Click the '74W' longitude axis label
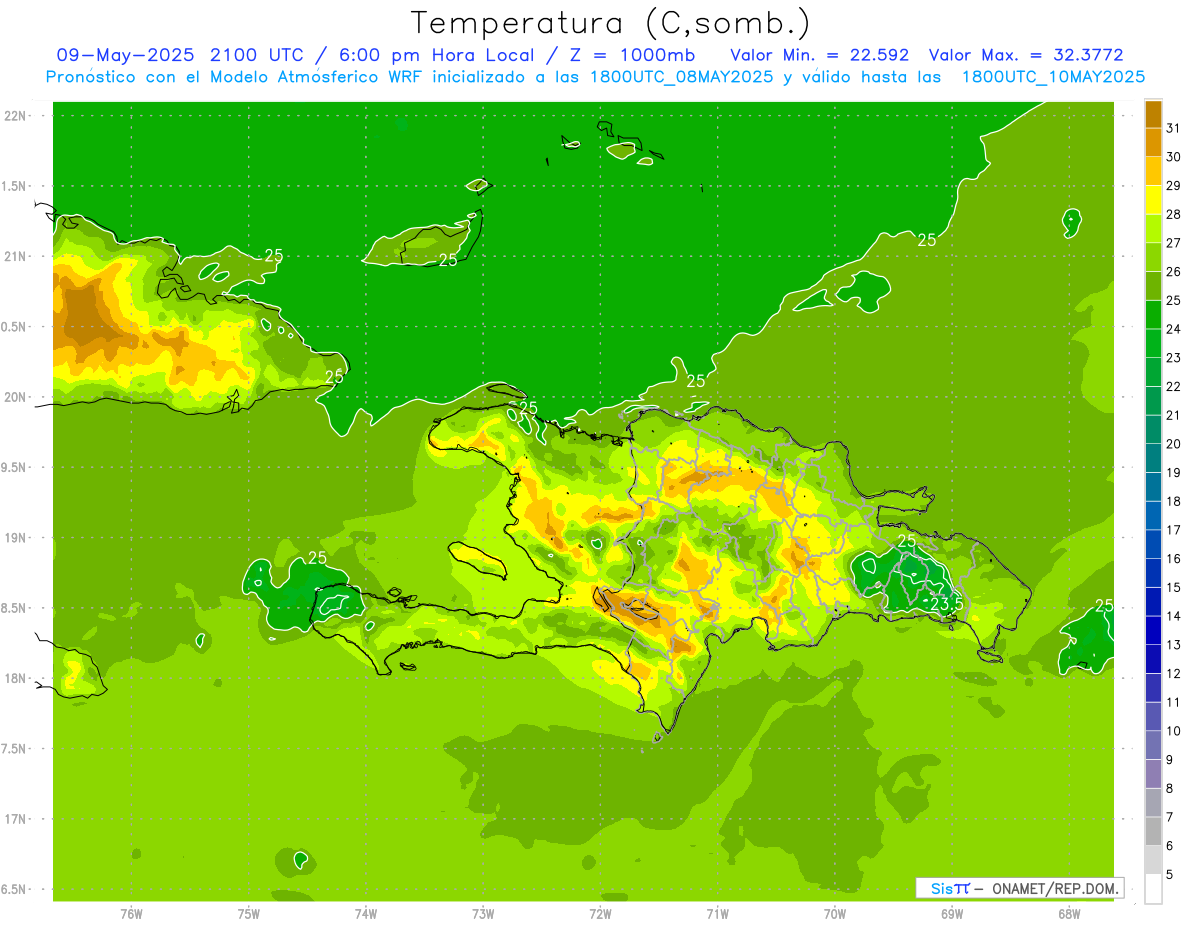The width and height of the screenshot is (1200, 927). (x=366, y=914)
